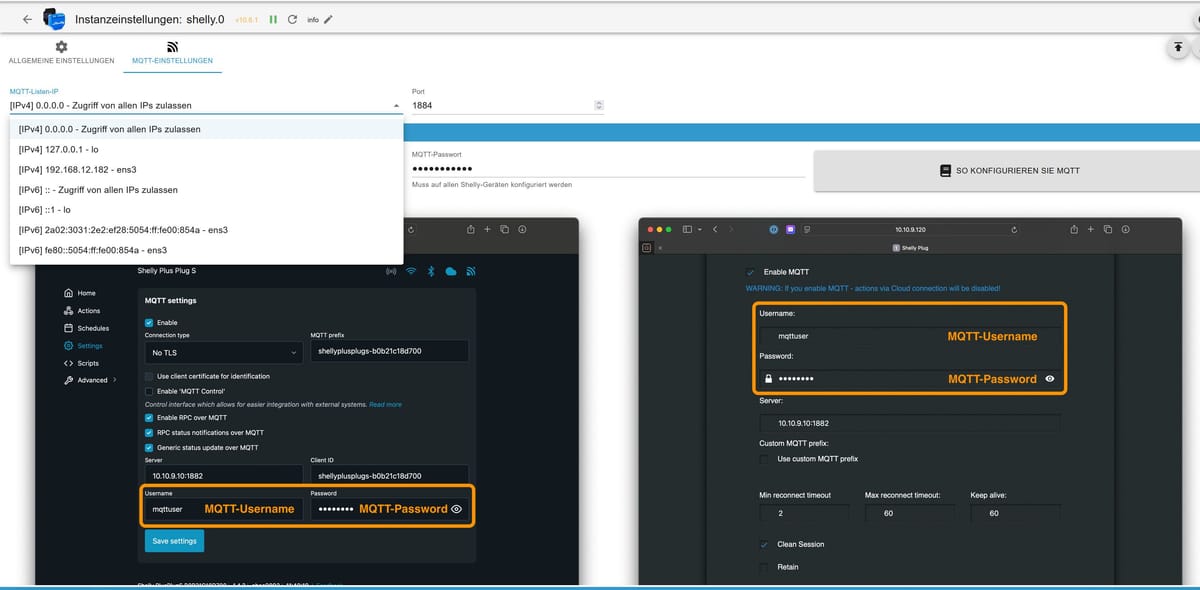
Task: Click Keep alive field
Action: pyautogui.click(x=1015, y=513)
